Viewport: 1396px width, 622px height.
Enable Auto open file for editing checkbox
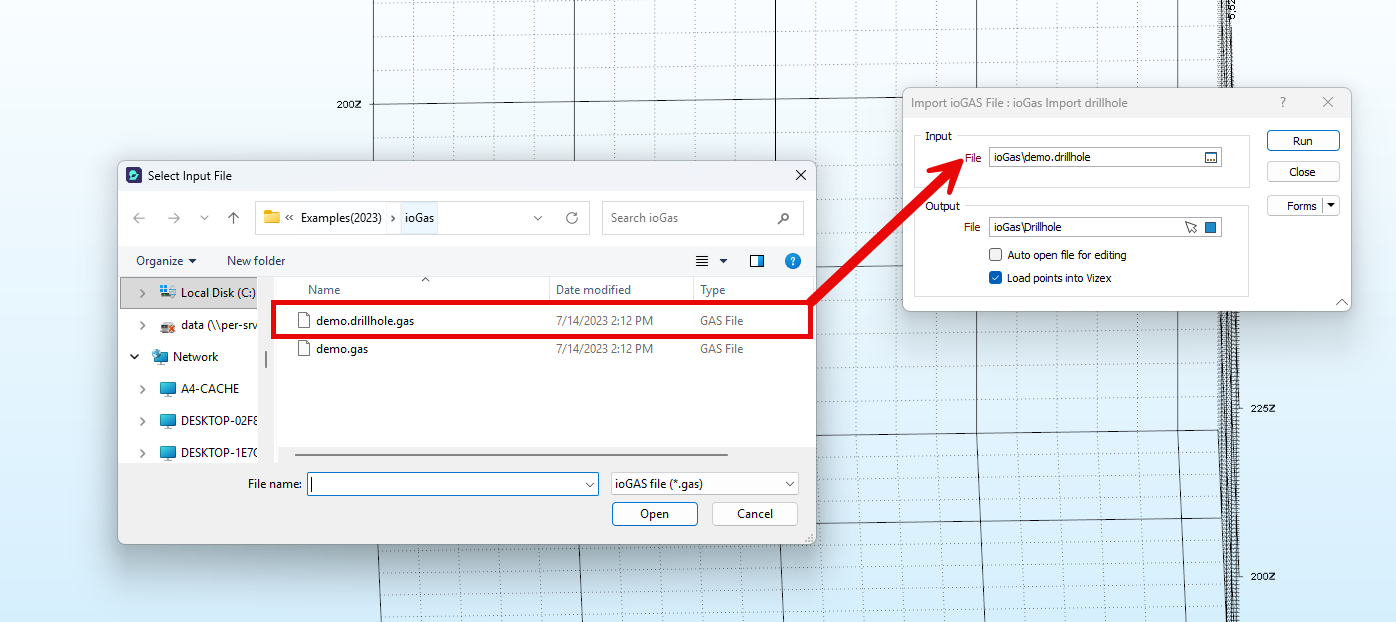click(x=995, y=255)
